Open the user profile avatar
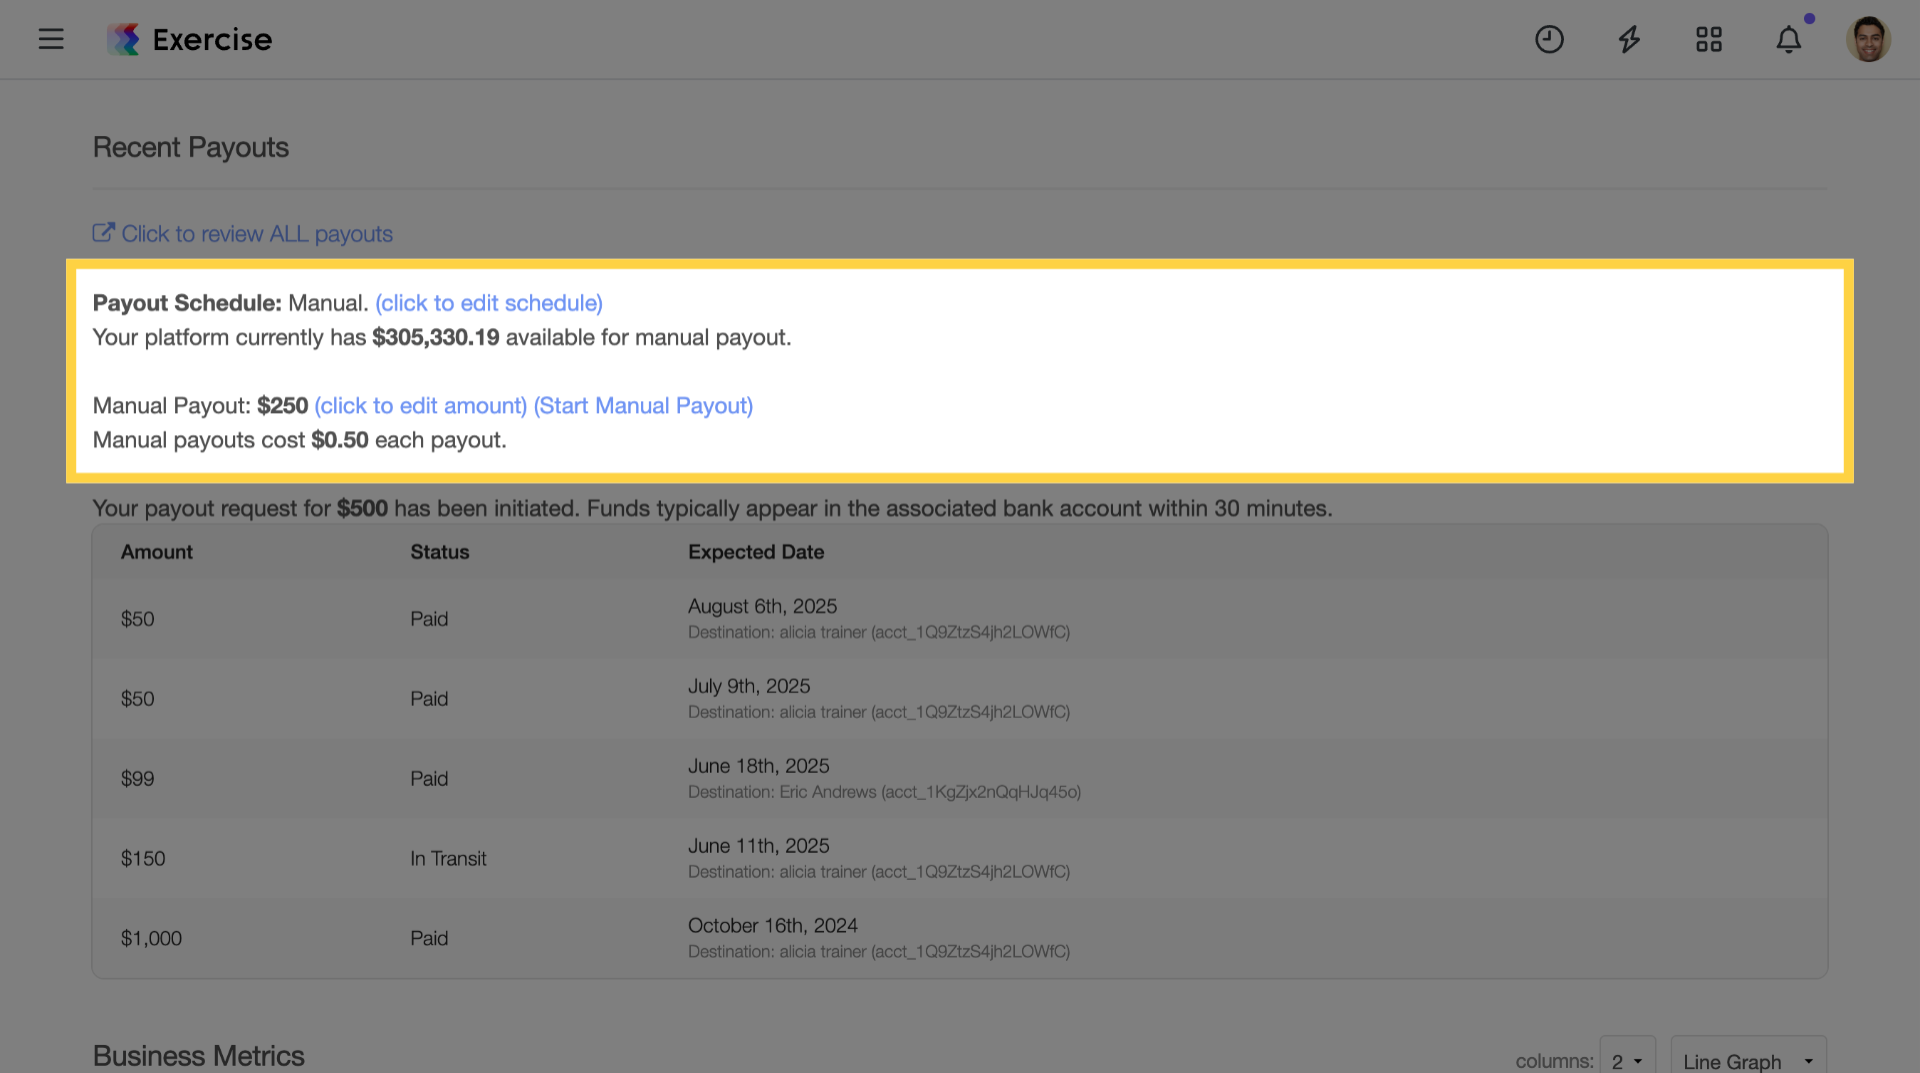Image resolution: width=1920 pixels, height=1073 pixels. pos(1868,39)
